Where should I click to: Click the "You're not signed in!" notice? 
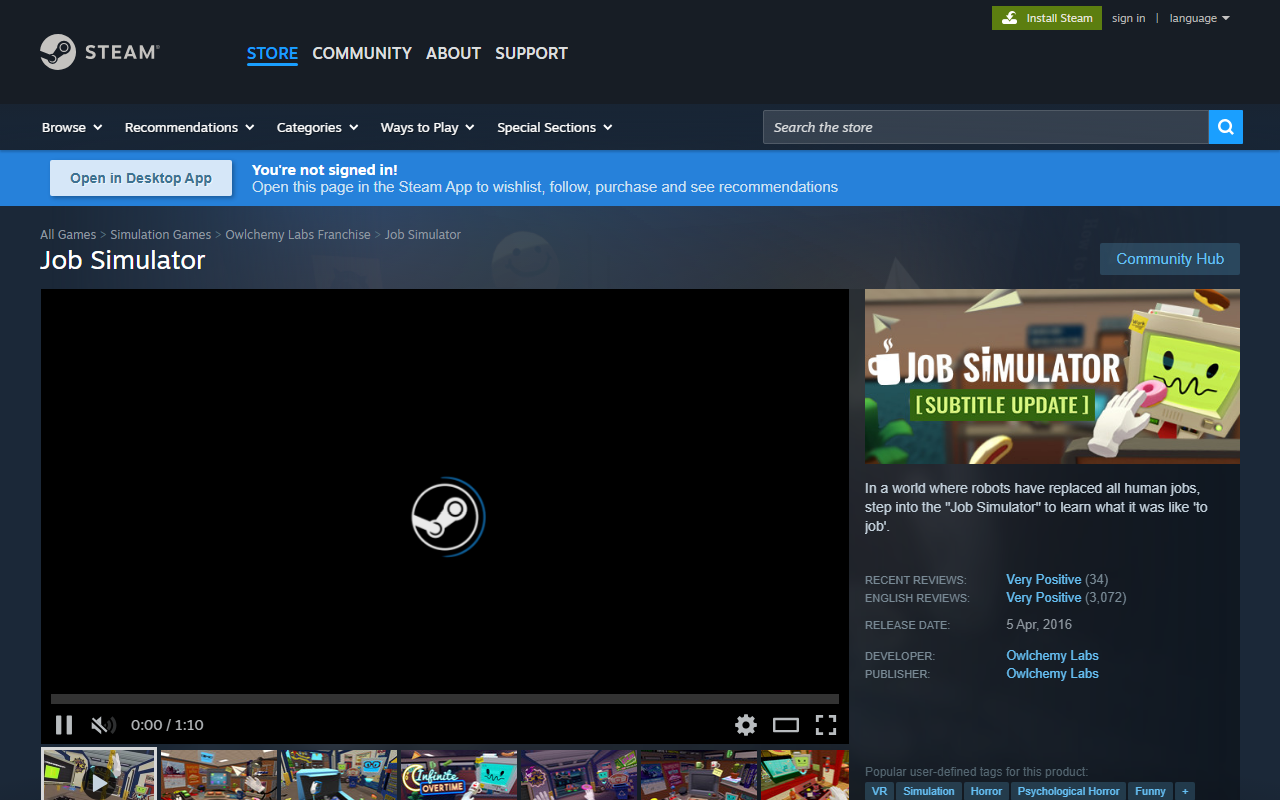click(324, 170)
